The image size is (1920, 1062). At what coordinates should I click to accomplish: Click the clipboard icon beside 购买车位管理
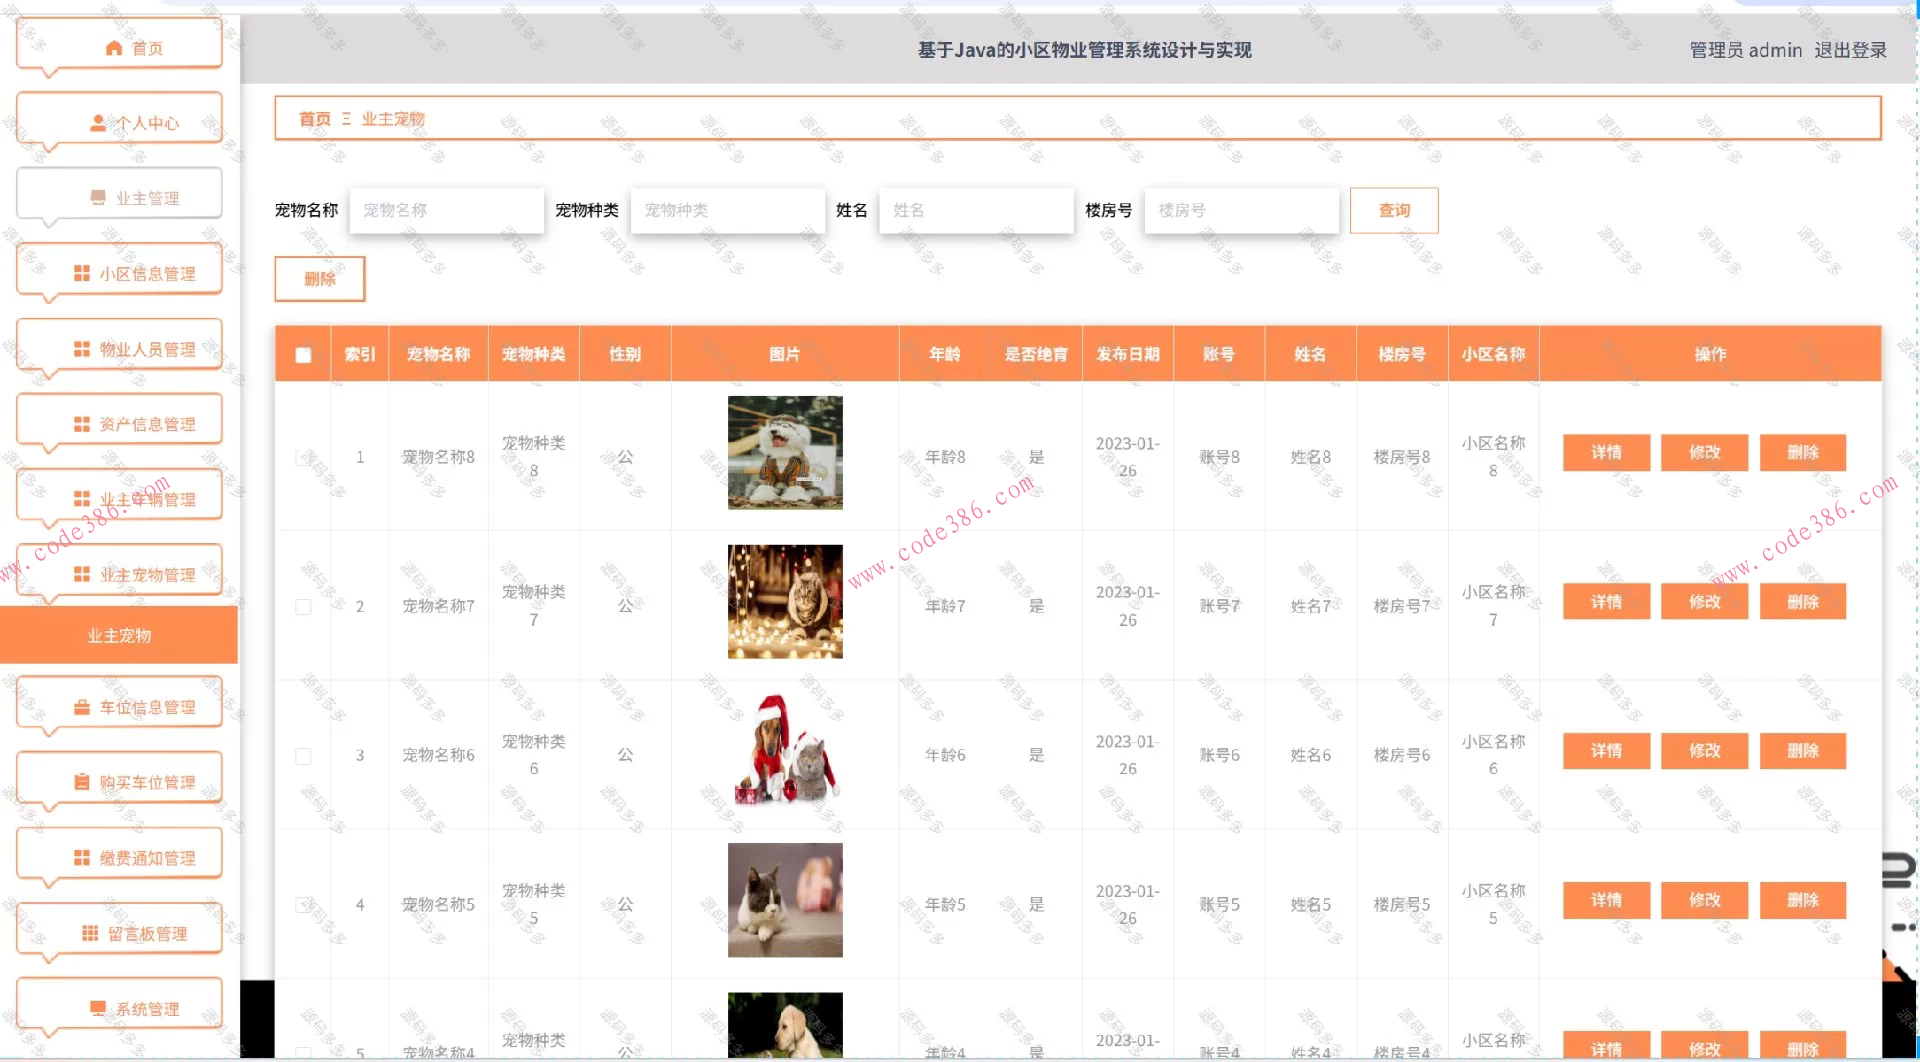(x=82, y=782)
